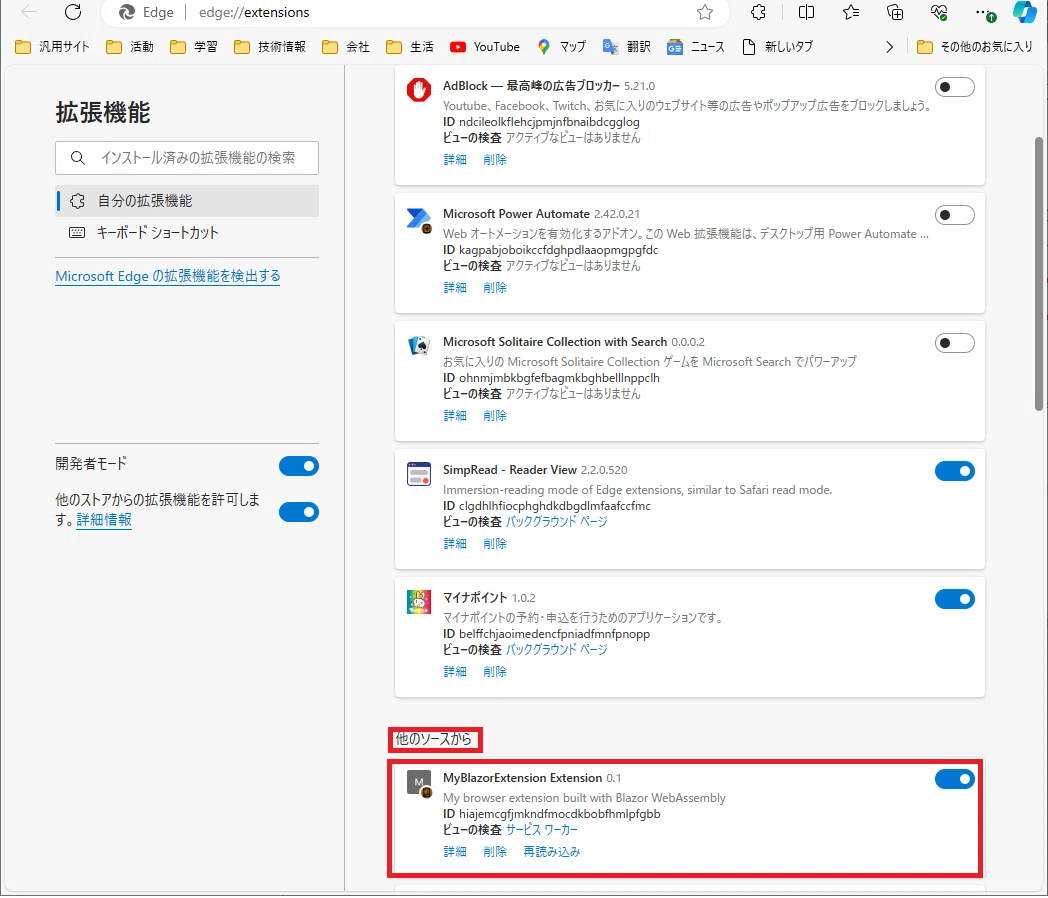Screen dimensions: 1048x898
Task: Open その他のお気に入り folder
Action: click(974, 47)
